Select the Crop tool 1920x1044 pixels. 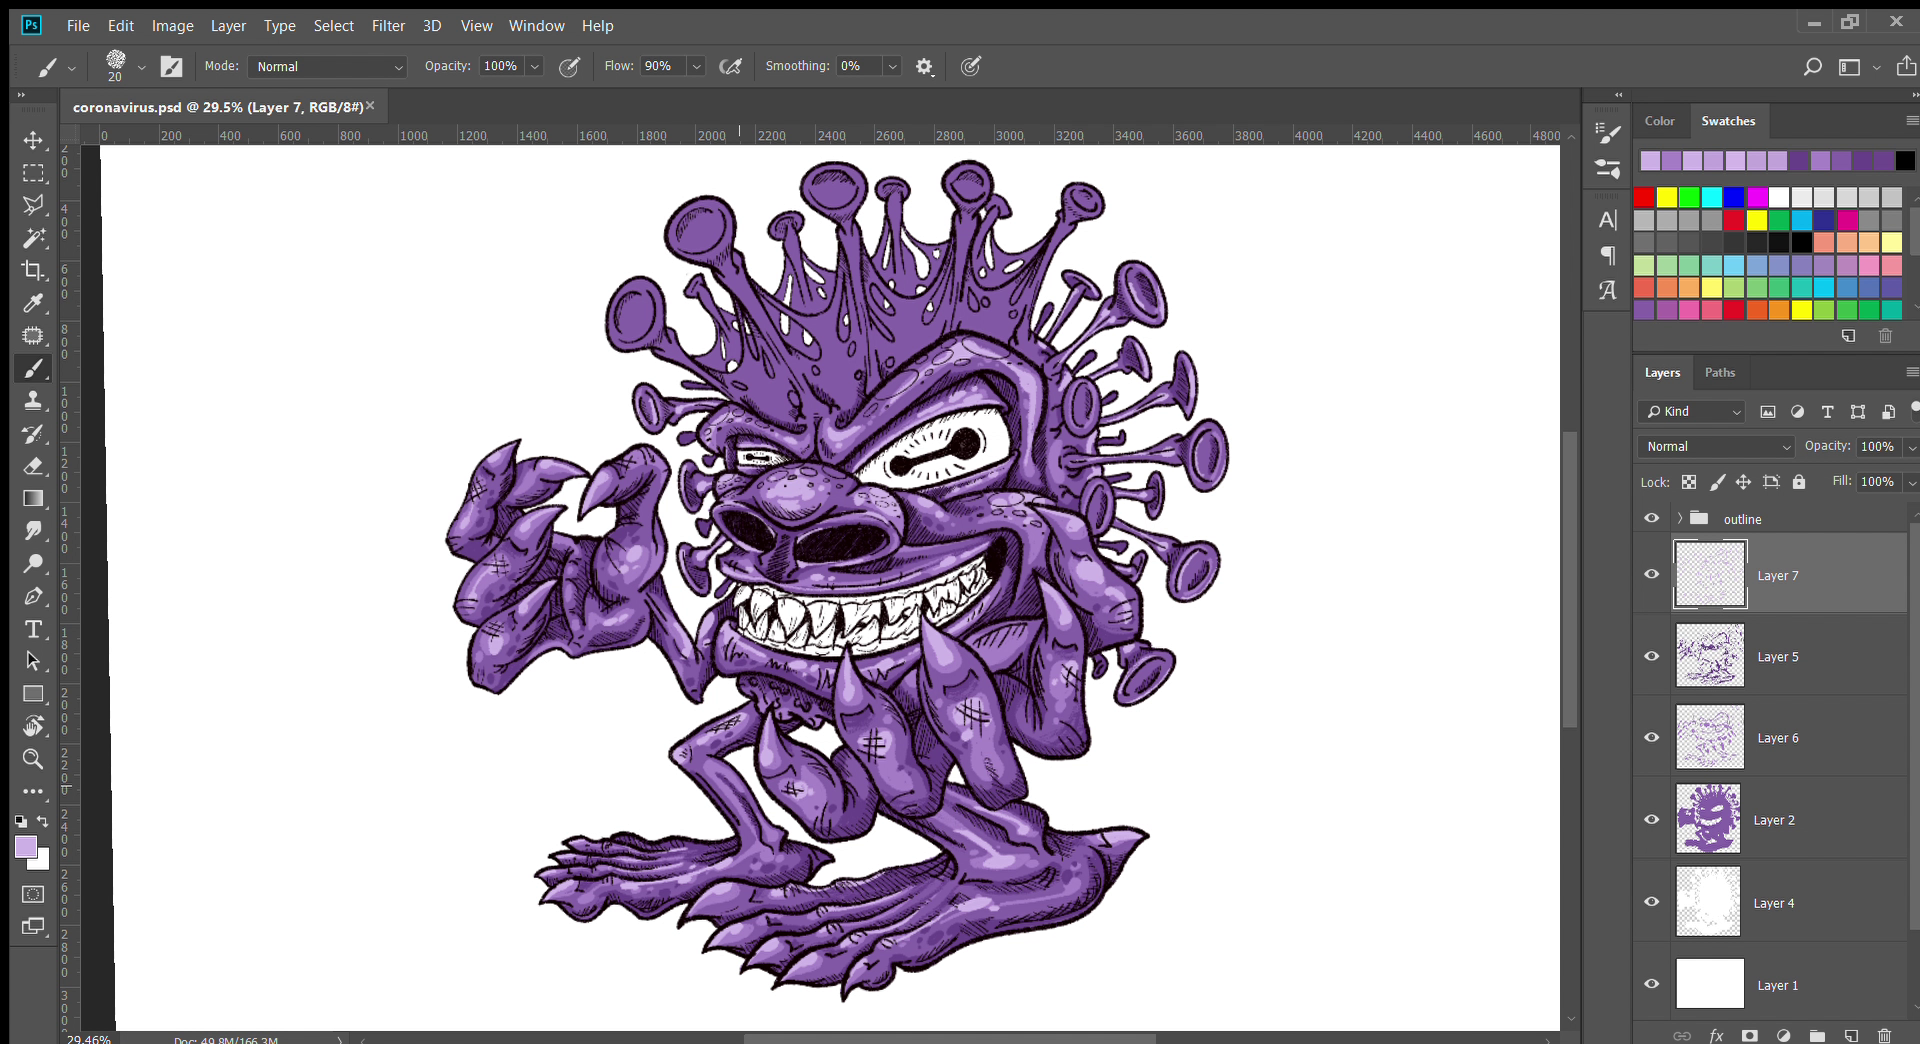[33, 270]
